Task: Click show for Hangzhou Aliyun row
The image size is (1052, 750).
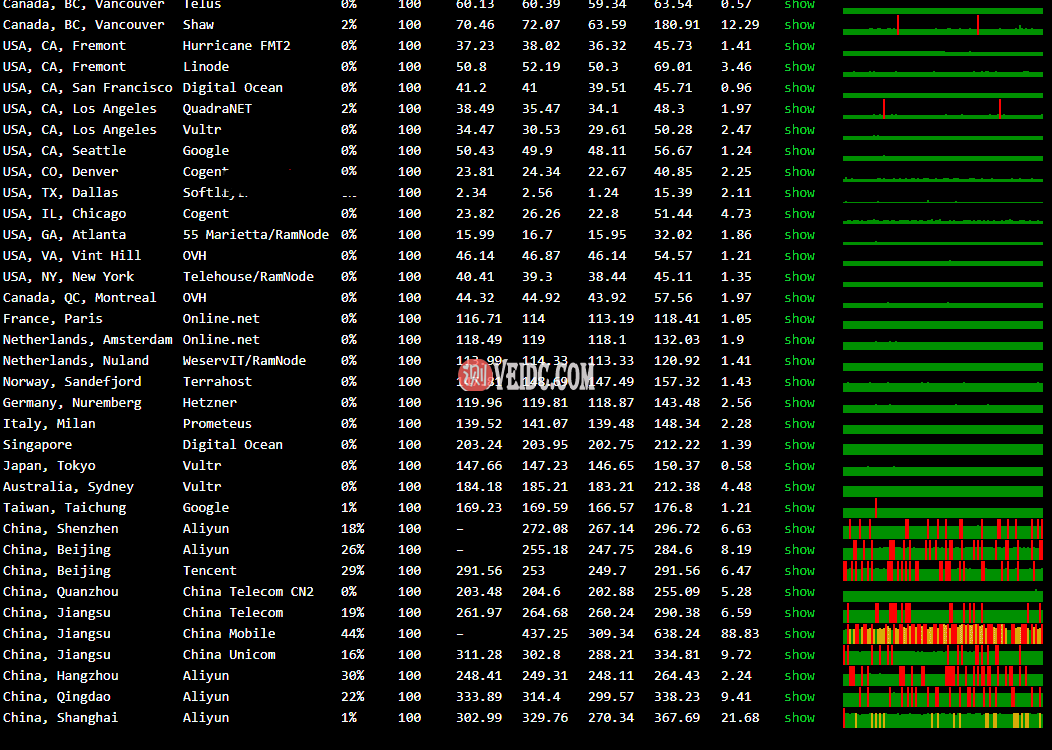Action: (x=799, y=676)
